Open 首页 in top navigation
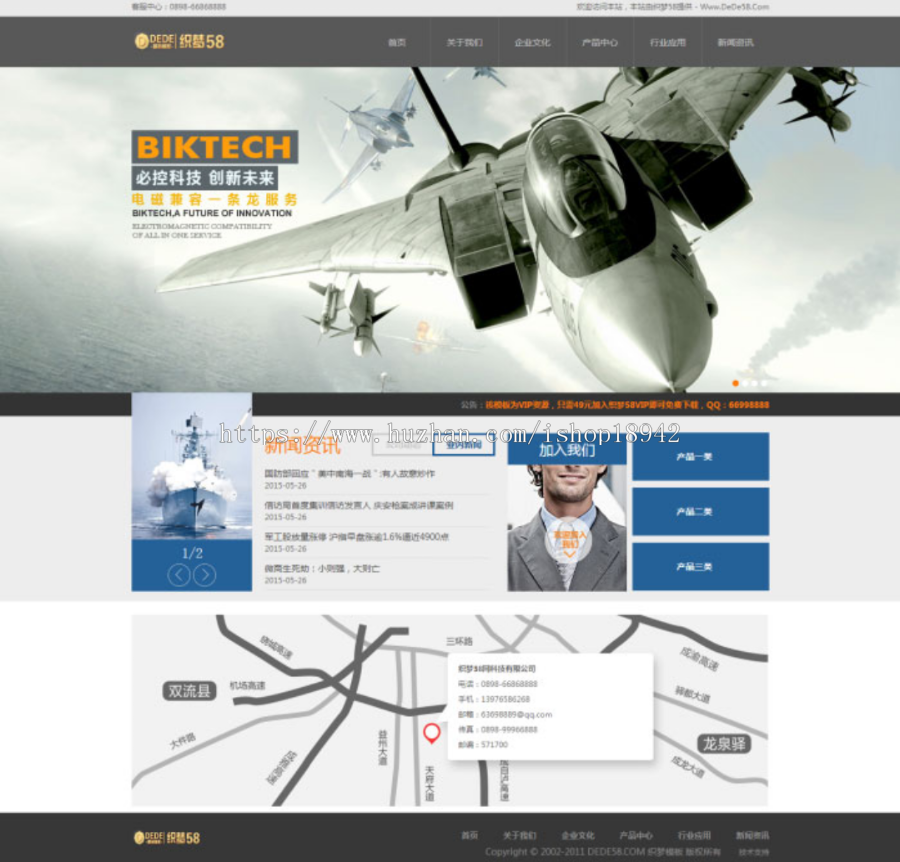Viewport: 900px width, 862px height. pyautogui.click(x=397, y=42)
